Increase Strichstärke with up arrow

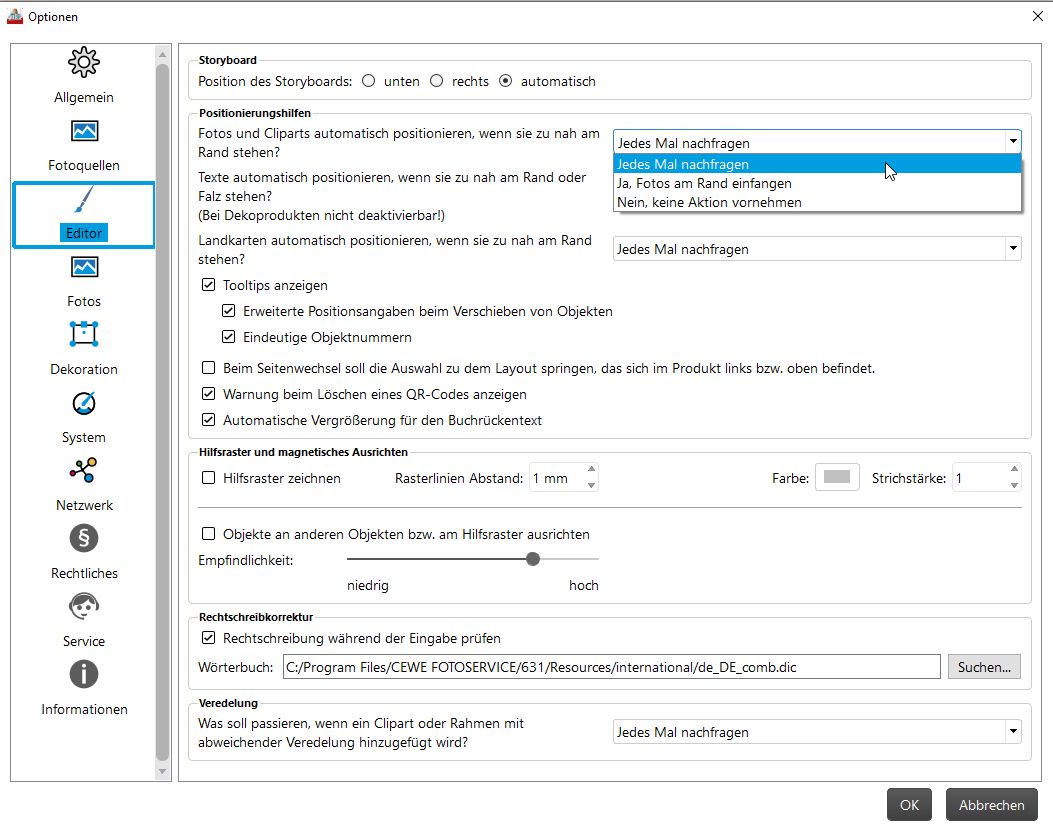1014,469
